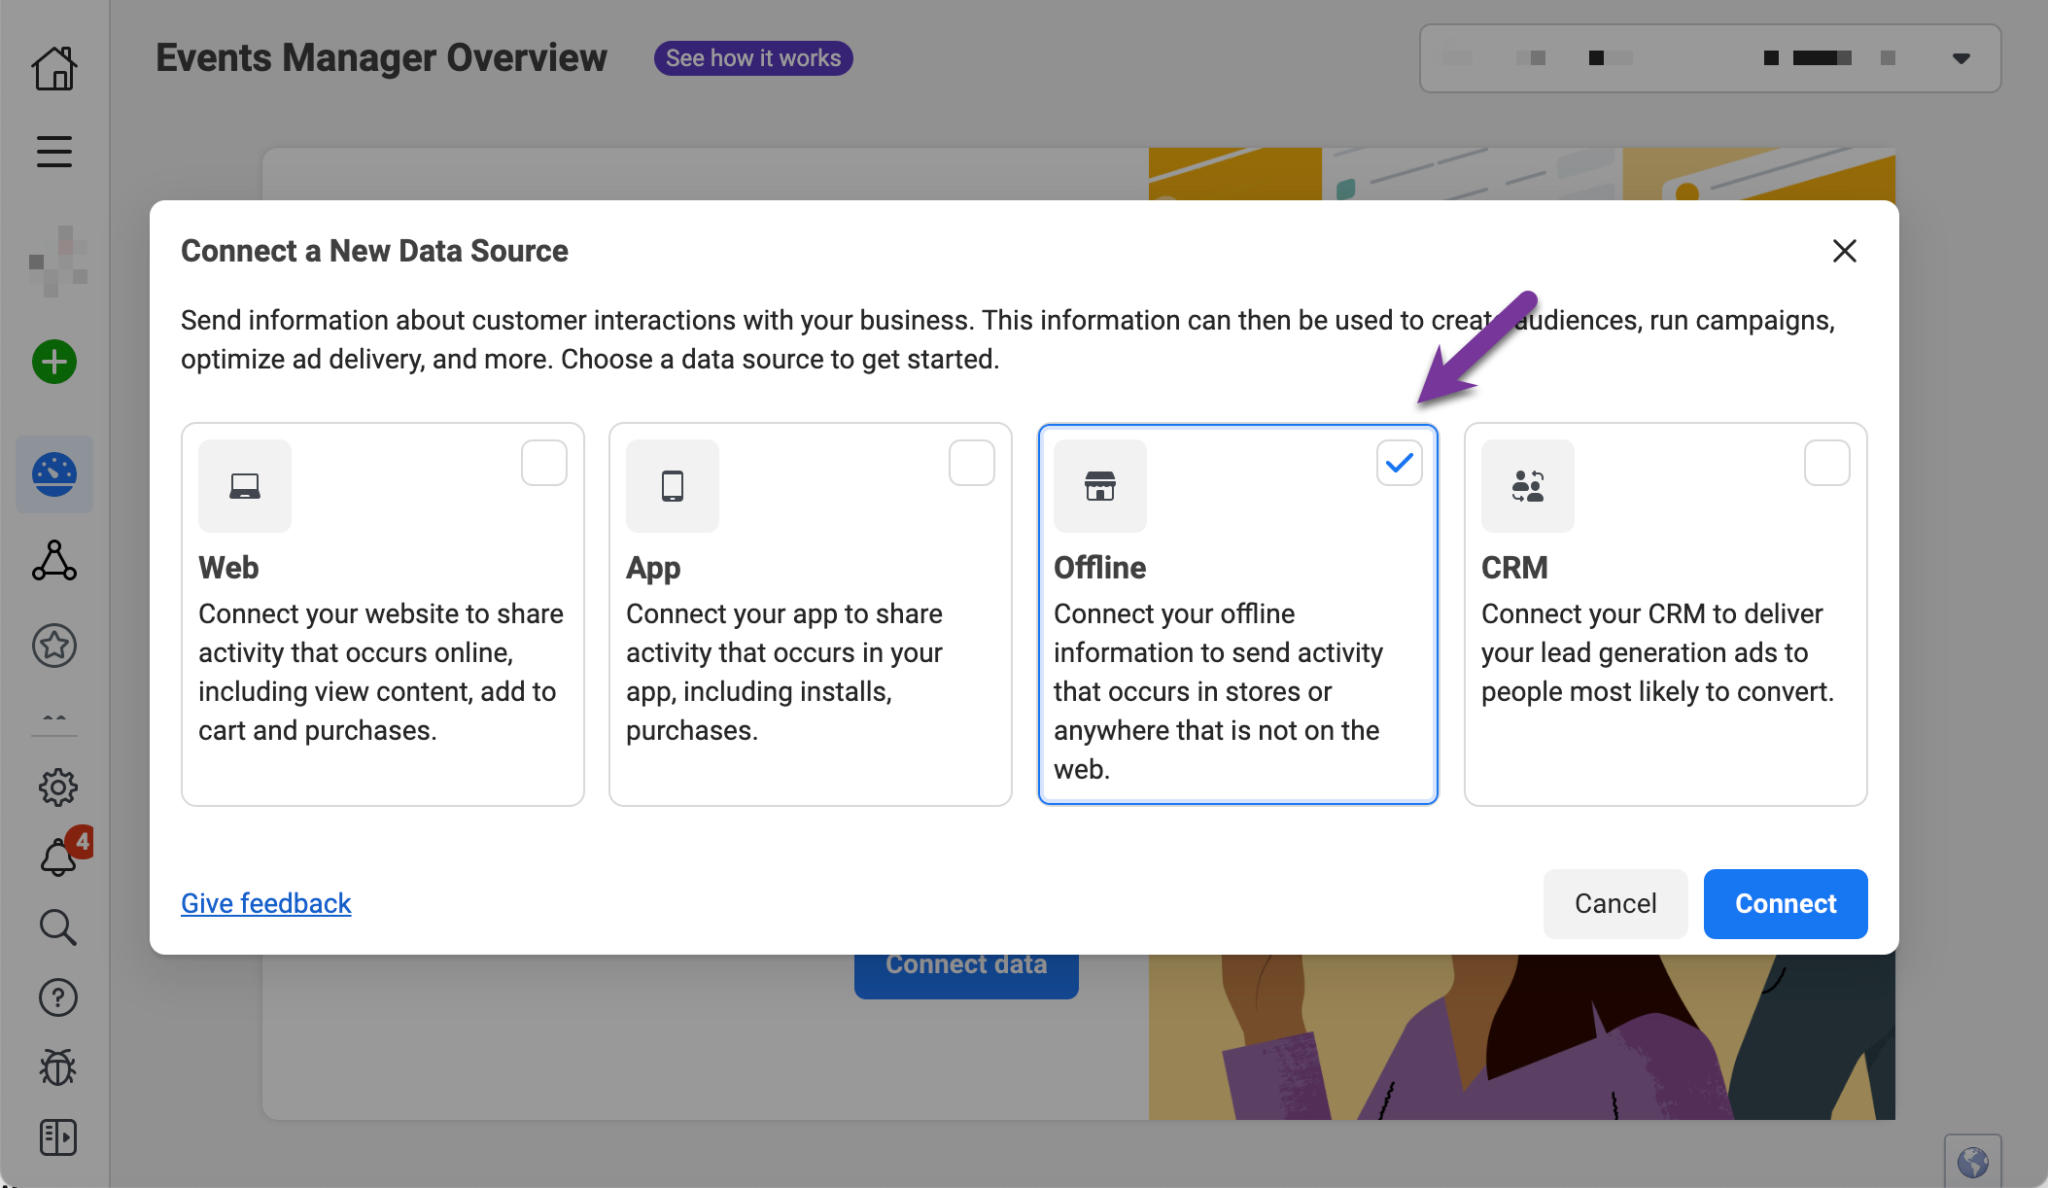
Task: Open the connected apps triangle icon
Action: [55, 562]
